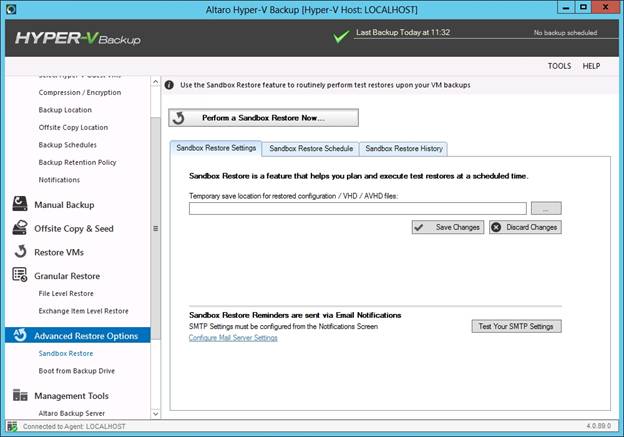Click the sidebar scroll up arrow
Viewport: 624px width, 437px height.
pyautogui.click(x=156, y=82)
